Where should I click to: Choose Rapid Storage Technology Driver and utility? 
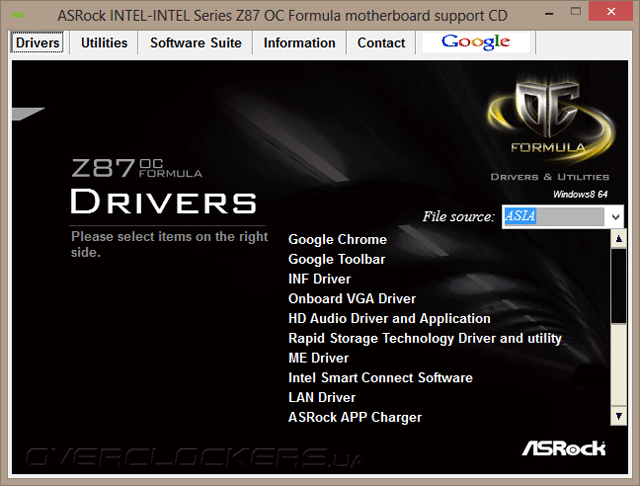pos(425,338)
